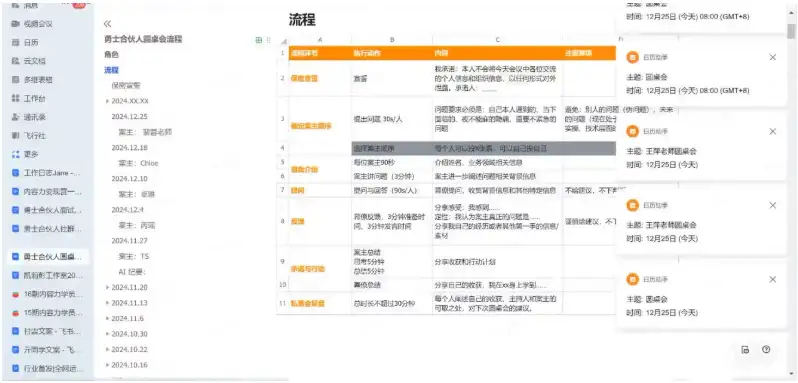Expand the 2024.XX.XX outline entry
Screen dimensions: 798x383
pyautogui.click(x=107, y=101)
